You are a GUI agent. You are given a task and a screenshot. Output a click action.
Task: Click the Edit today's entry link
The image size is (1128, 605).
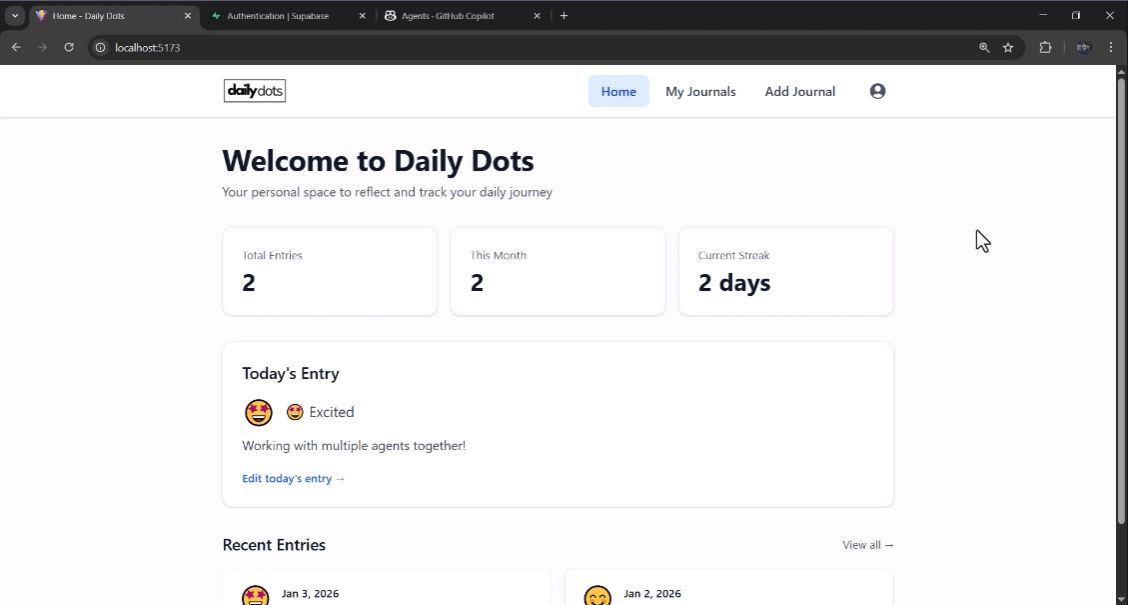point(292,478)
